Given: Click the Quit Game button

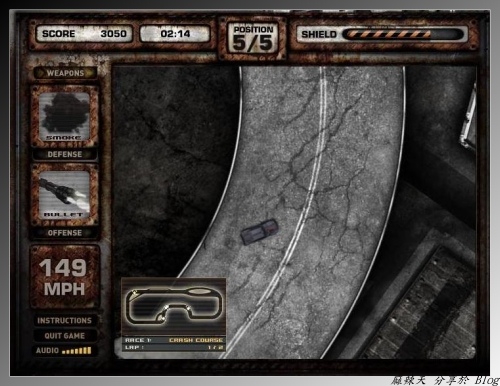Looking at the screenshot, I should [x=64, y=336].
